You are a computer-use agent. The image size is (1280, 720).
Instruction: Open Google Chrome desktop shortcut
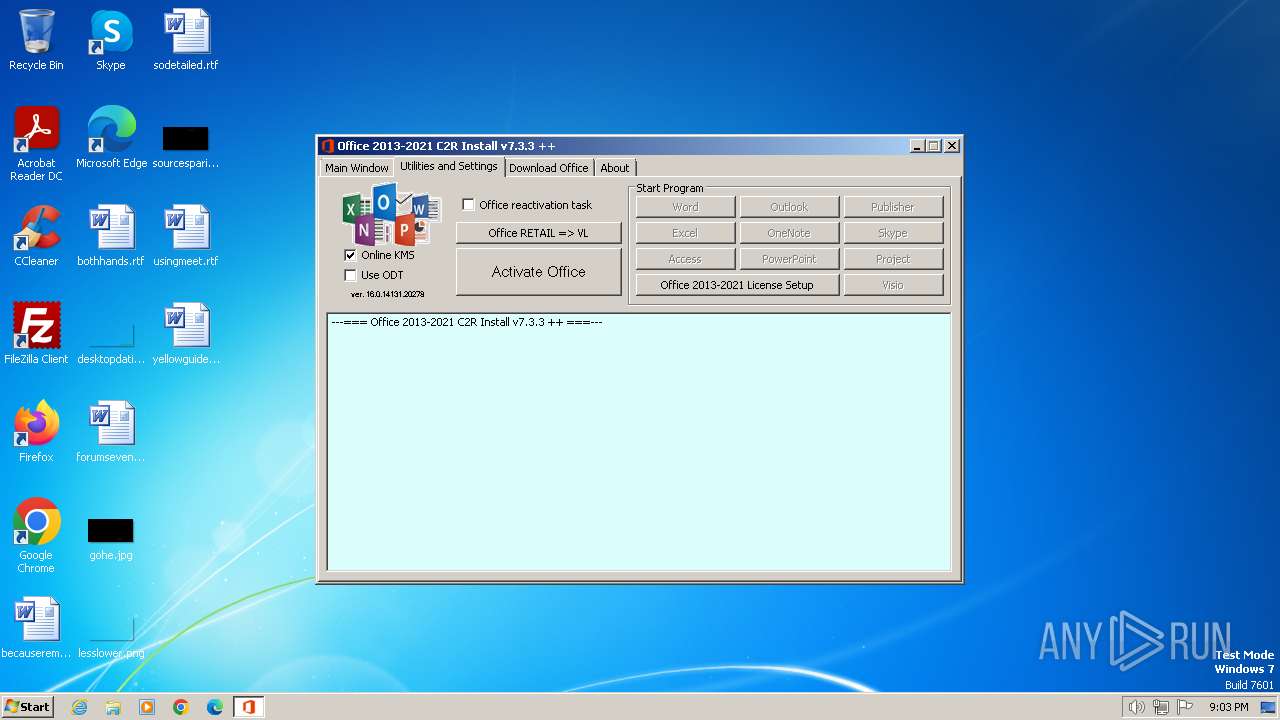pos(36,535)
